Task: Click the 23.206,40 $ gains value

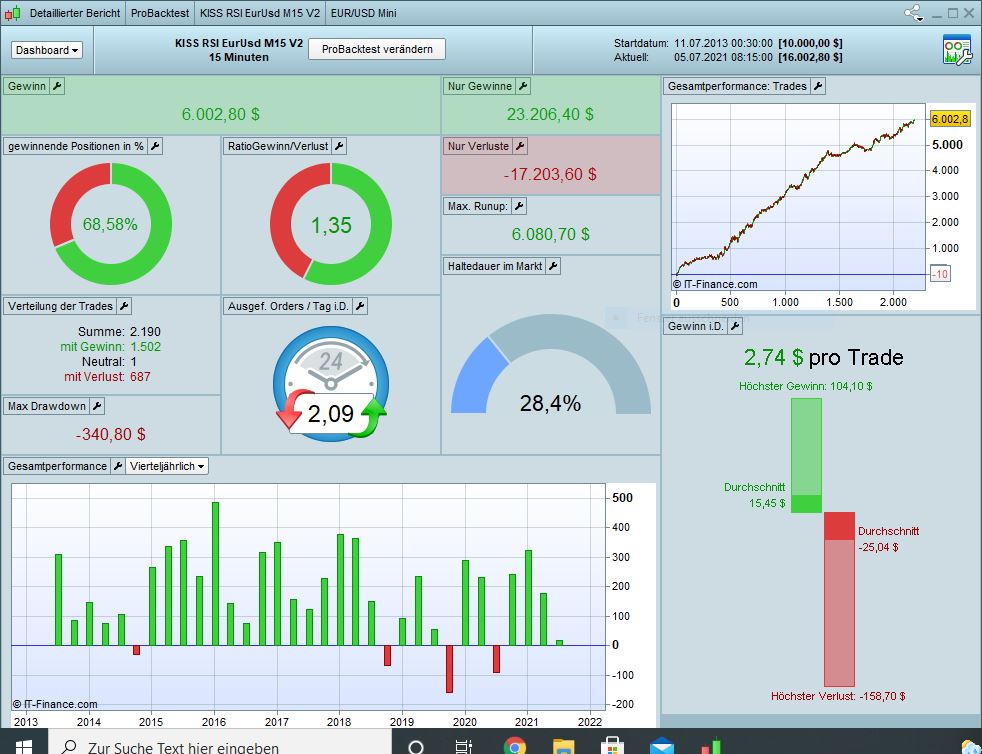Action: tap(550, 114)
